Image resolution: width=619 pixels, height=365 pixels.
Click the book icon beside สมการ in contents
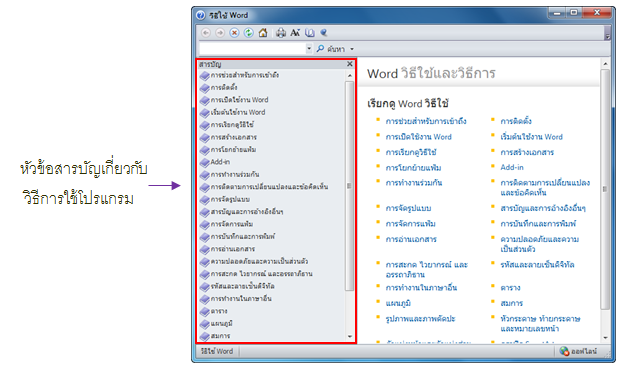click(x=204, y=336)
